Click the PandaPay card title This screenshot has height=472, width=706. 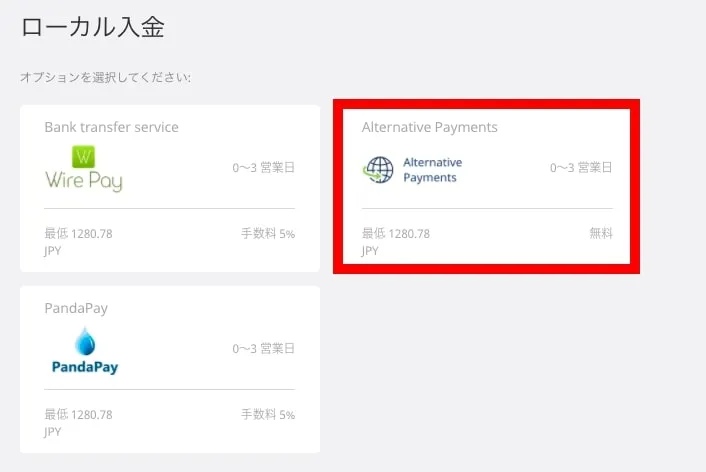76,308
